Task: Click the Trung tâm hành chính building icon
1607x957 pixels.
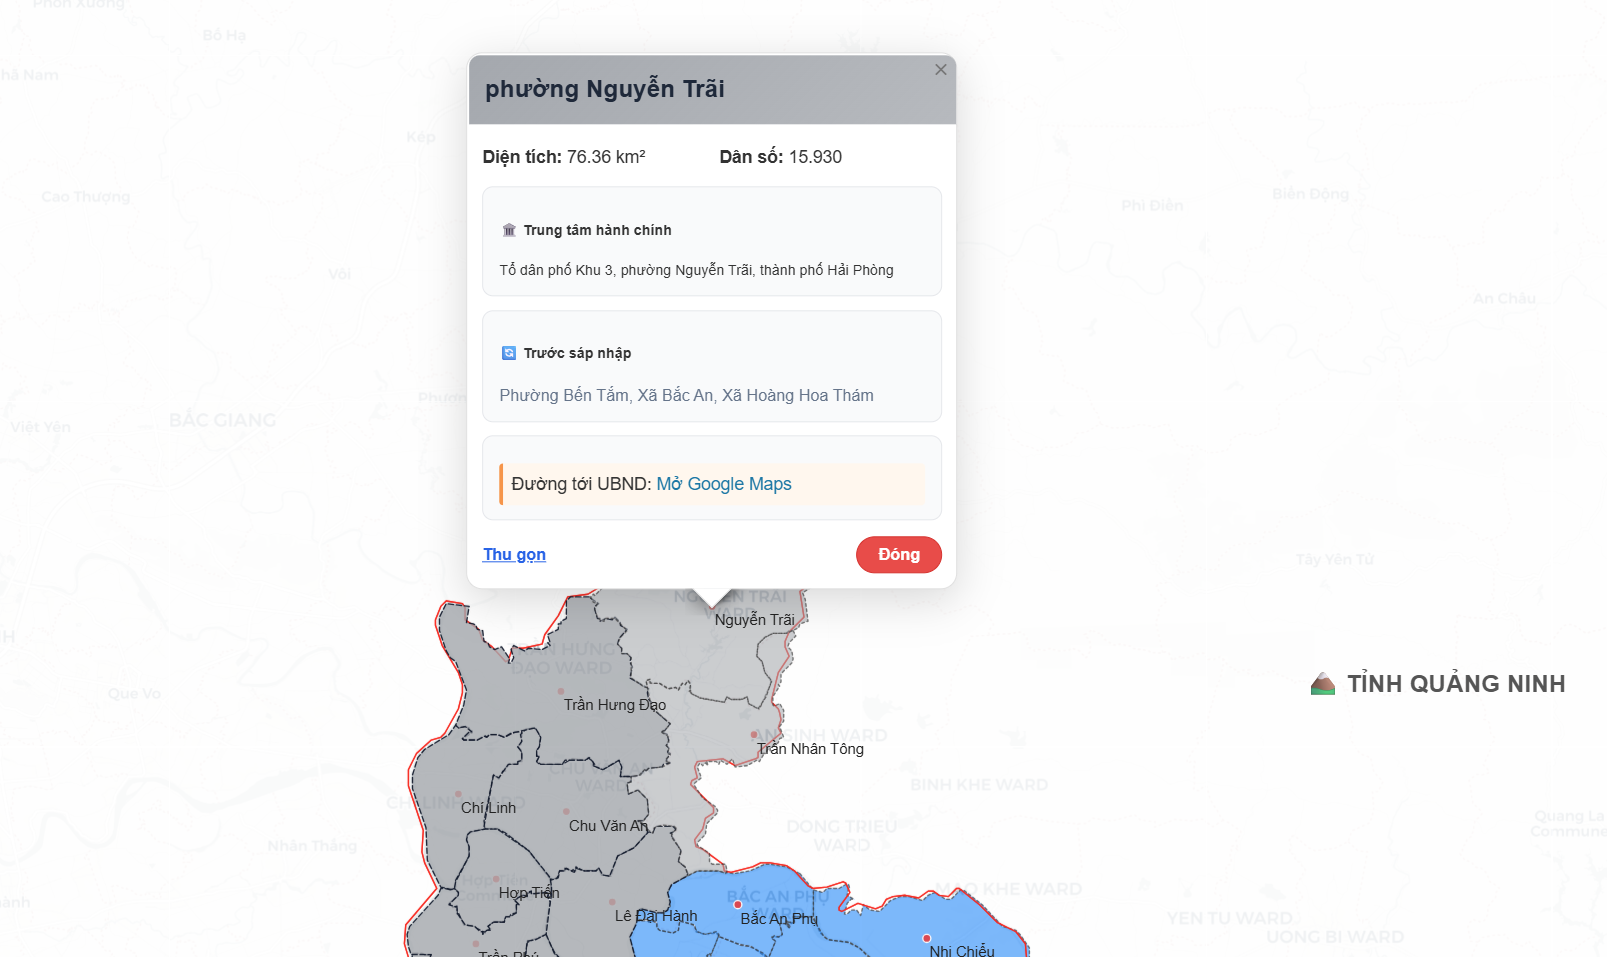Action: tap(509, 230)
